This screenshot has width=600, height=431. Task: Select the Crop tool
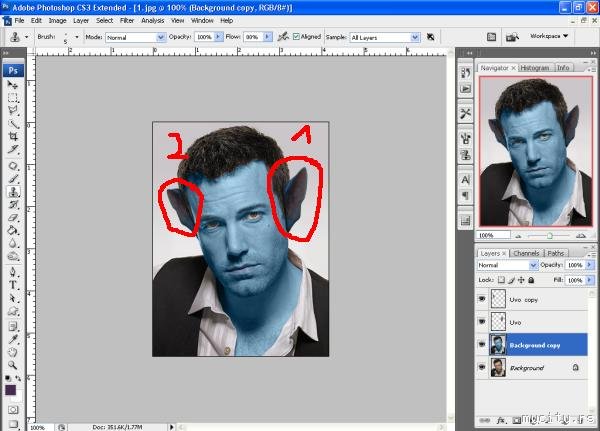13,136
